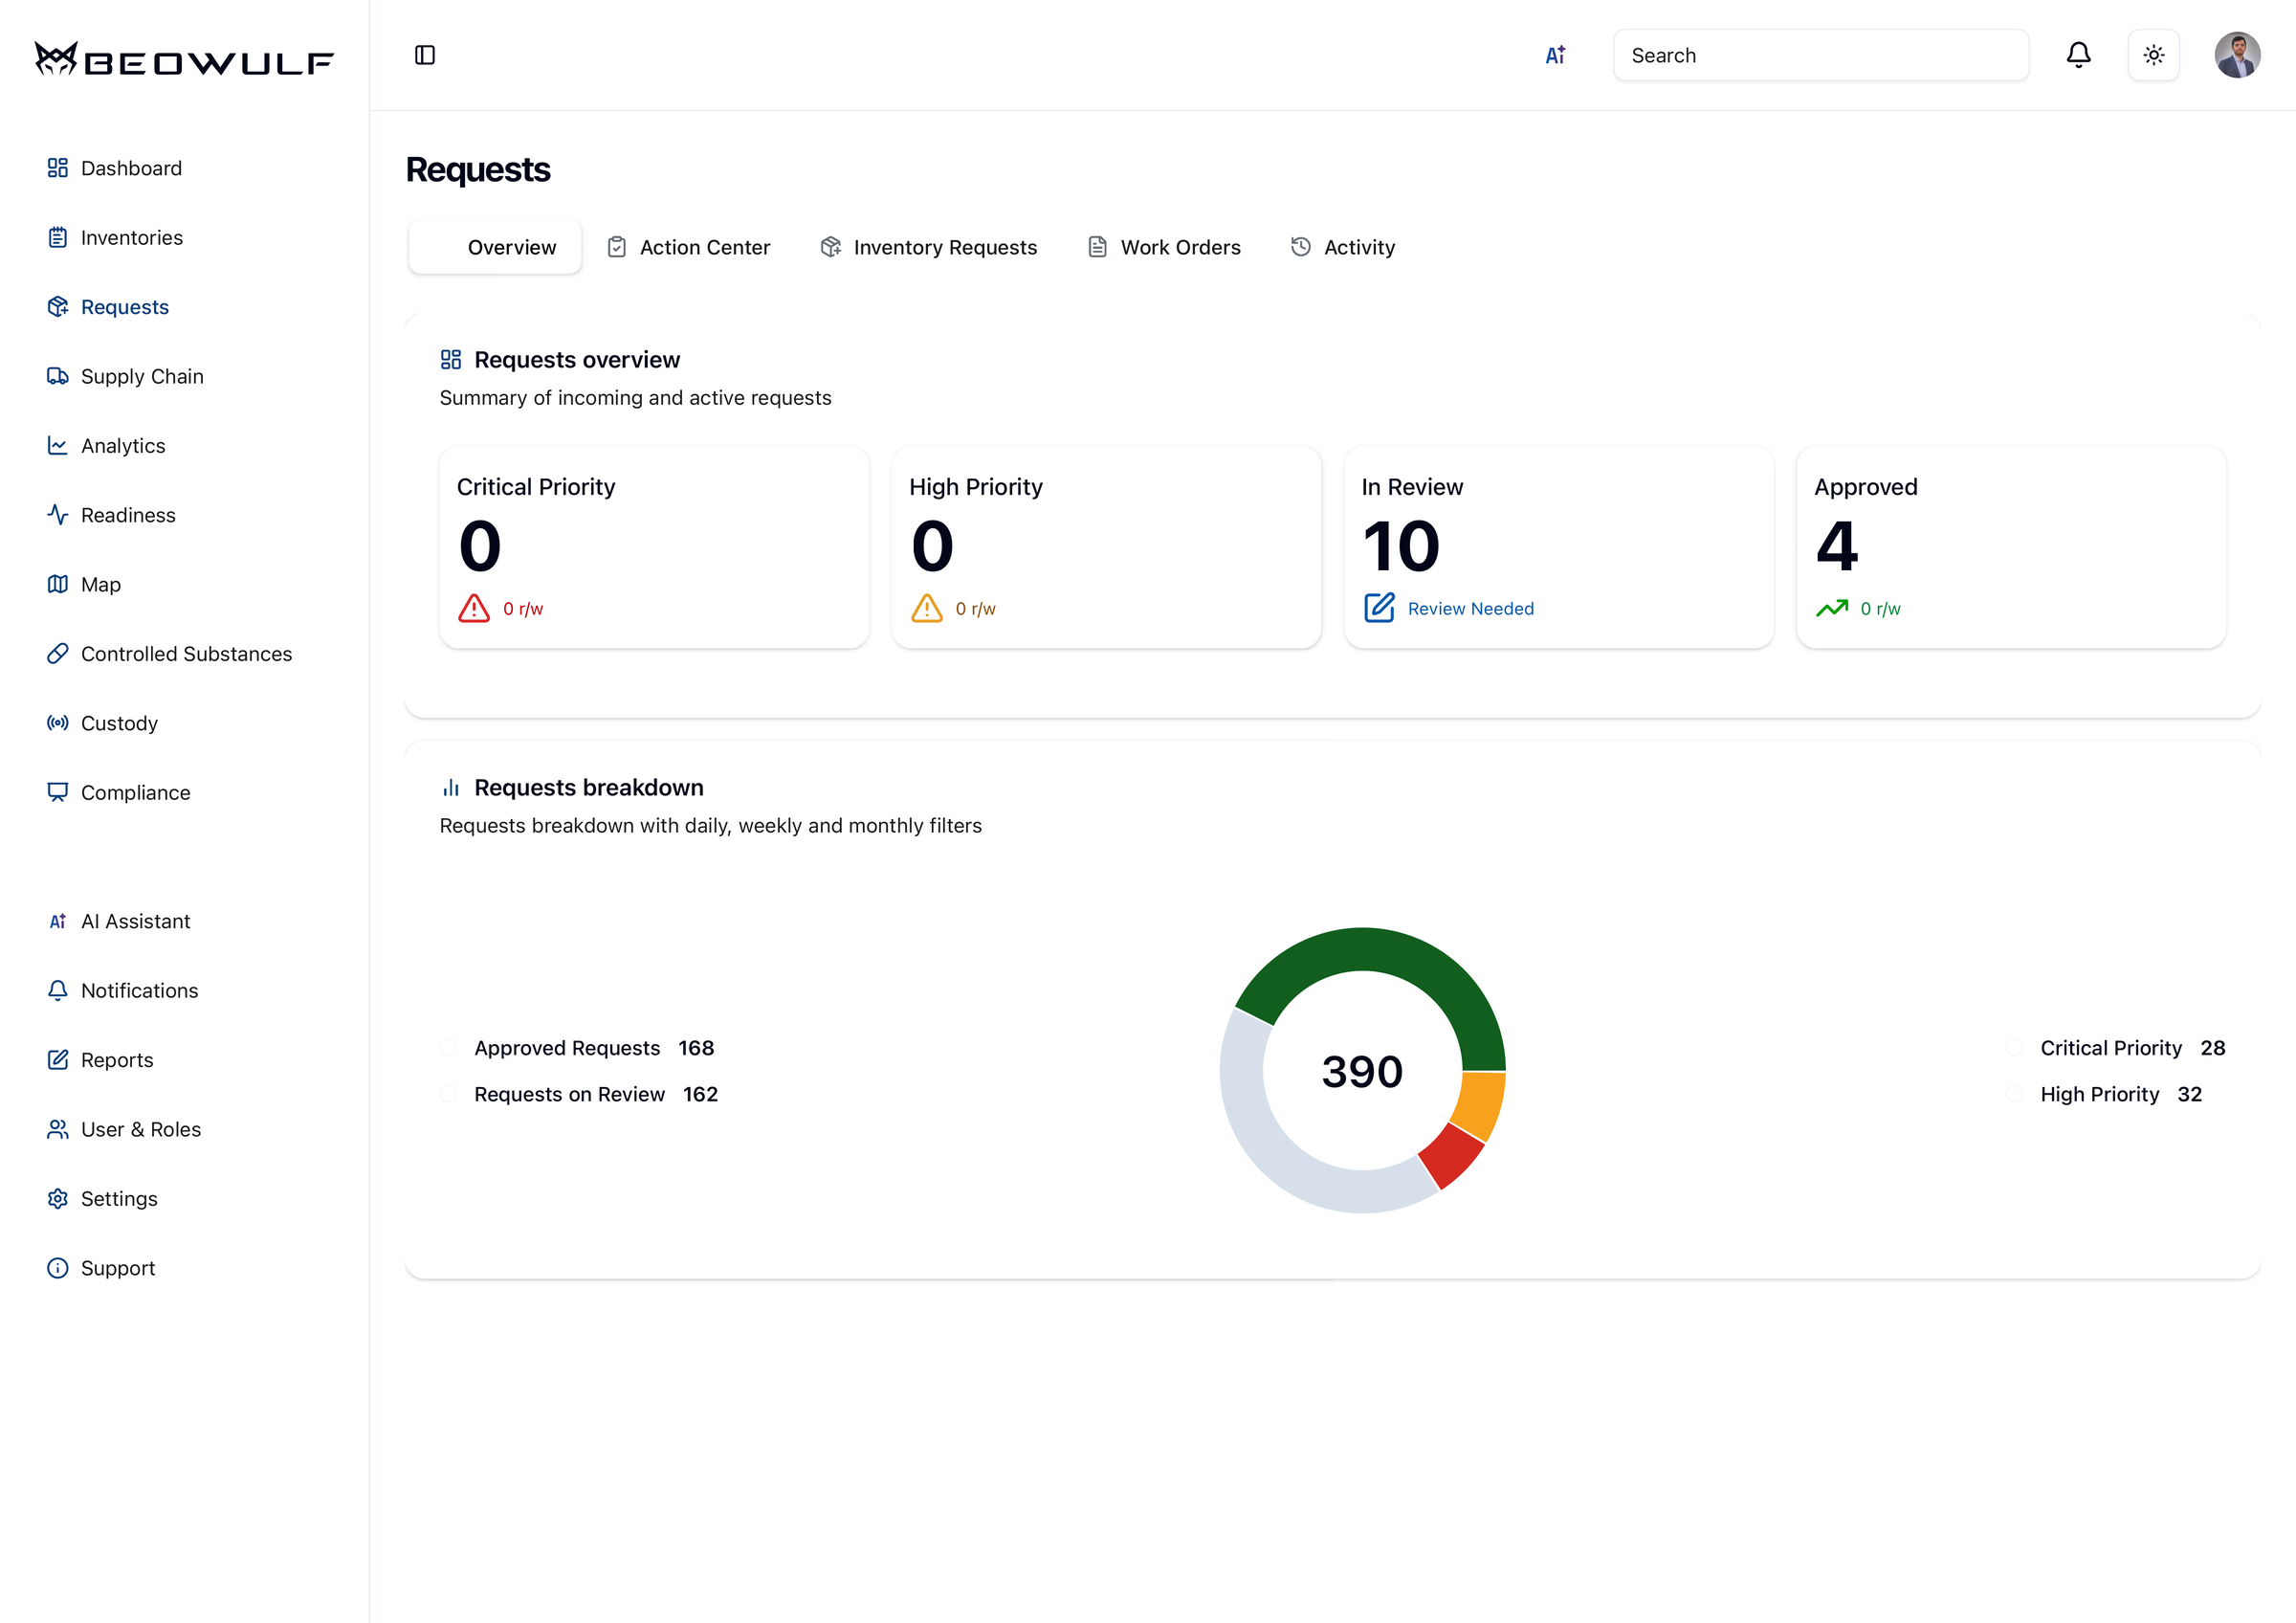Switch to the Activity tab
The image size is (2296, 1623).
click(1342, 247)
